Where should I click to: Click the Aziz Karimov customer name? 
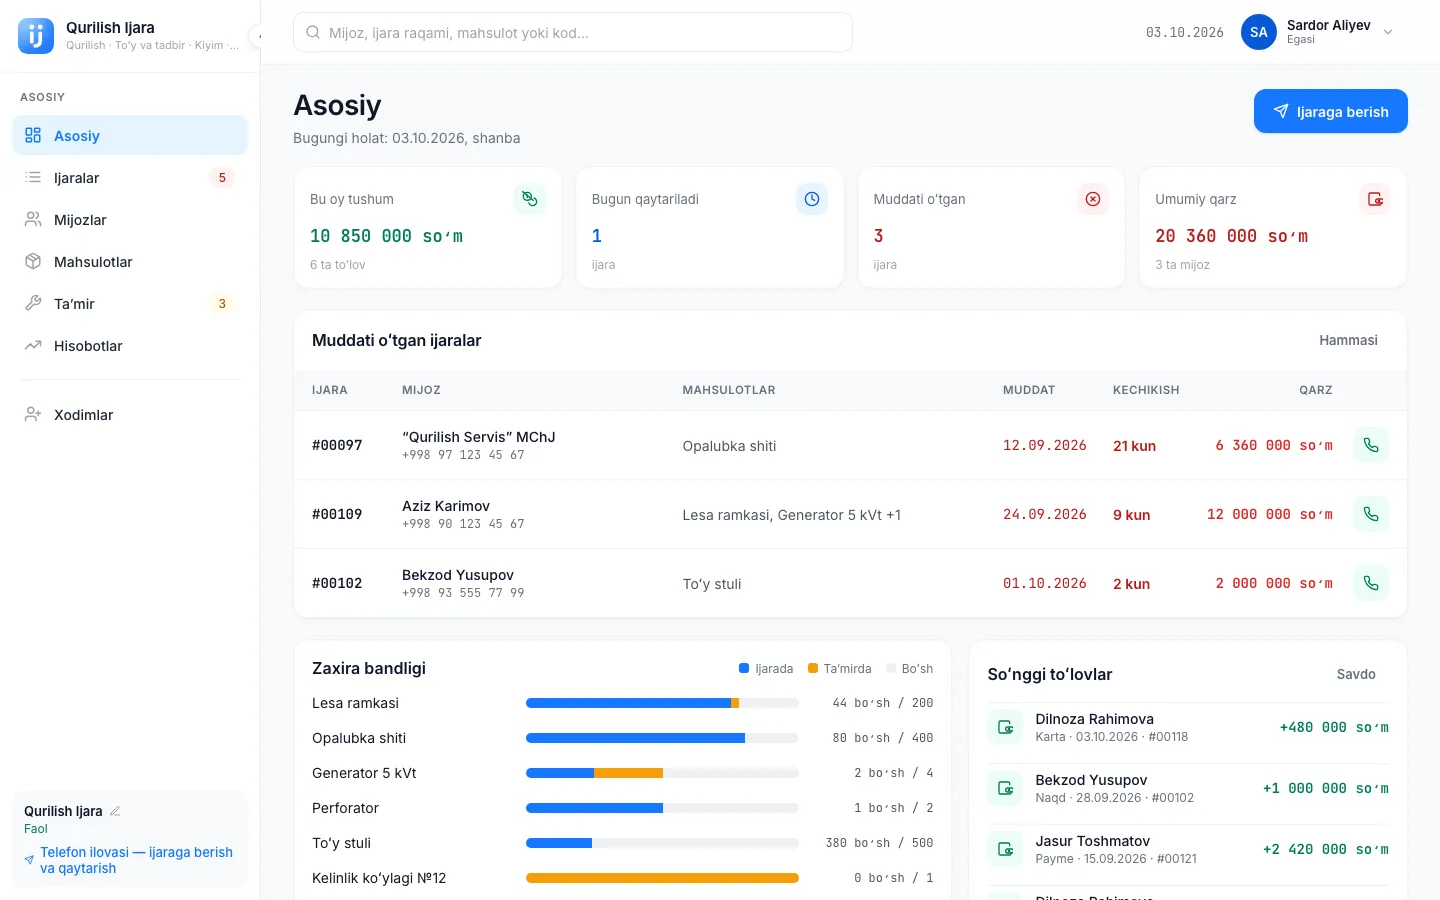click(446, 506)
